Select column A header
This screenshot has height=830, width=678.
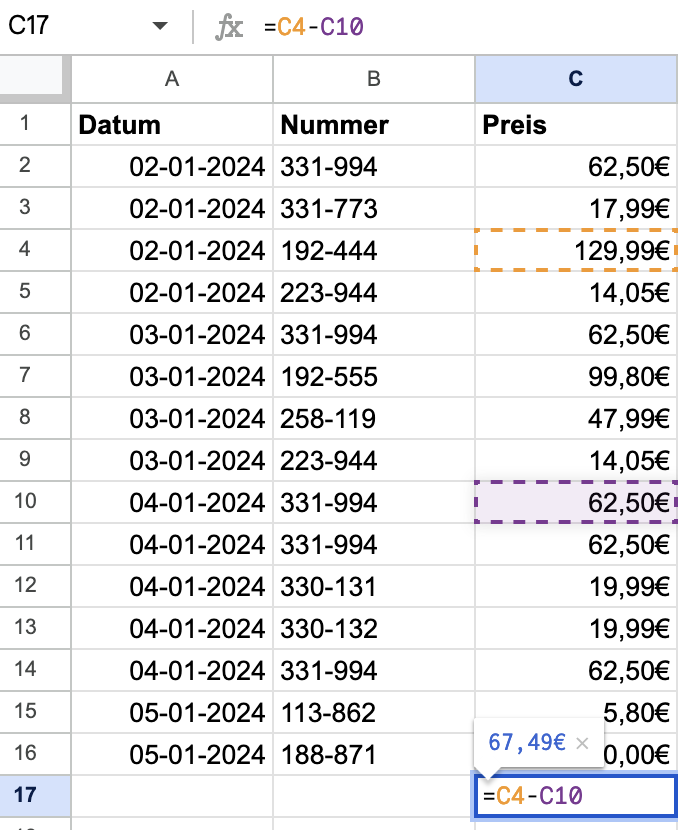(x=172, y=79)
